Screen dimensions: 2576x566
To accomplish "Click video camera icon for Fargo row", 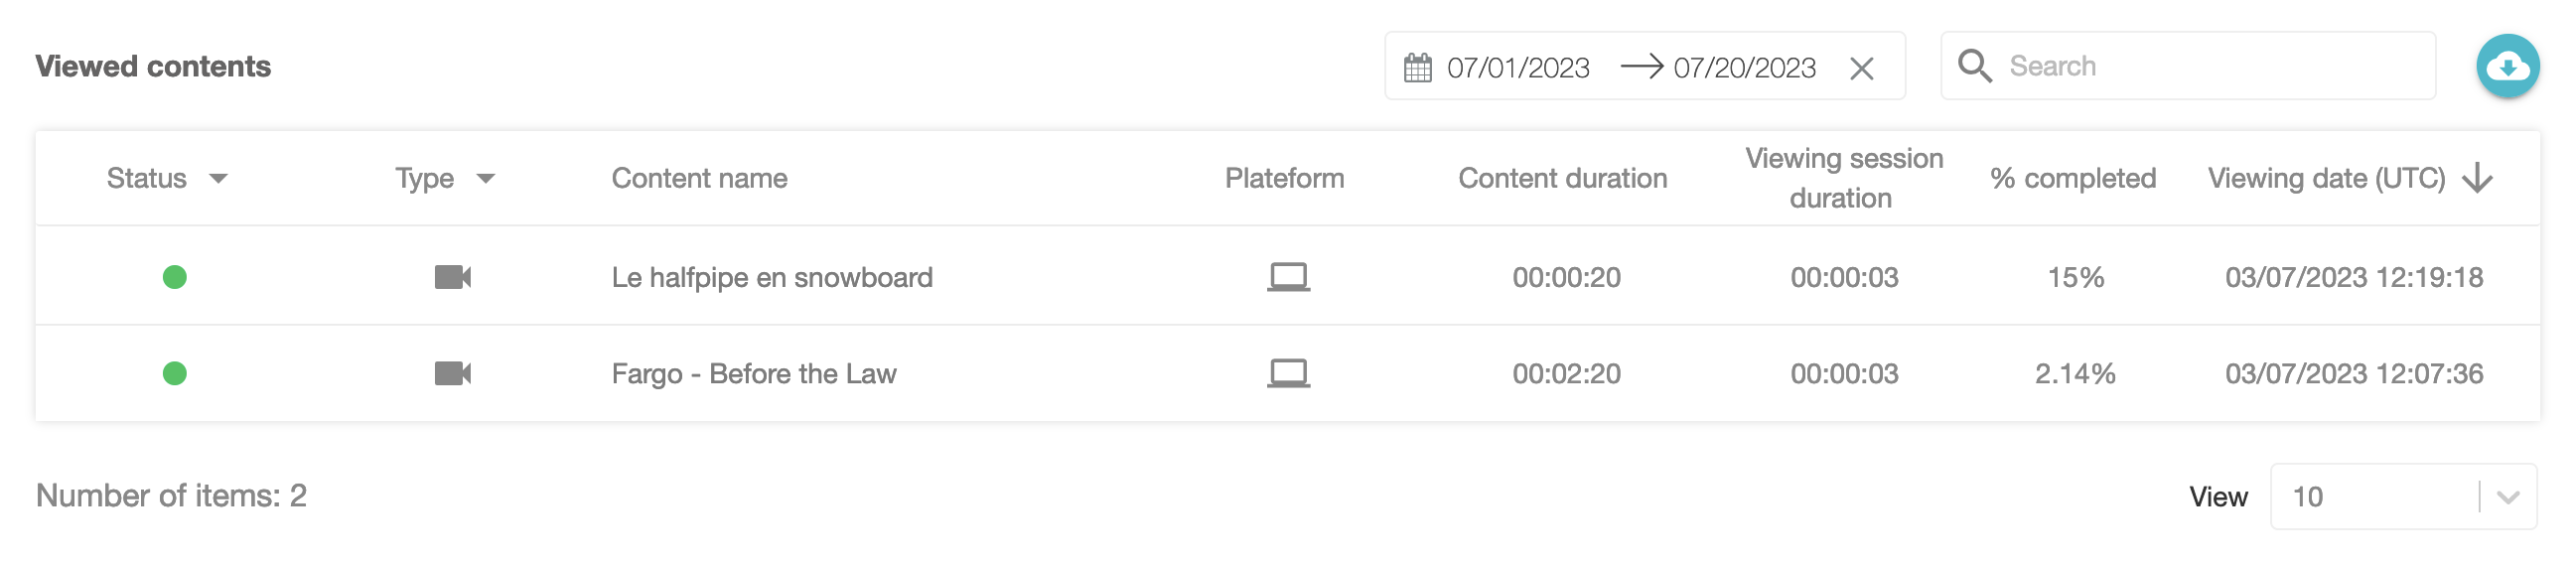I will click(453, 374).
